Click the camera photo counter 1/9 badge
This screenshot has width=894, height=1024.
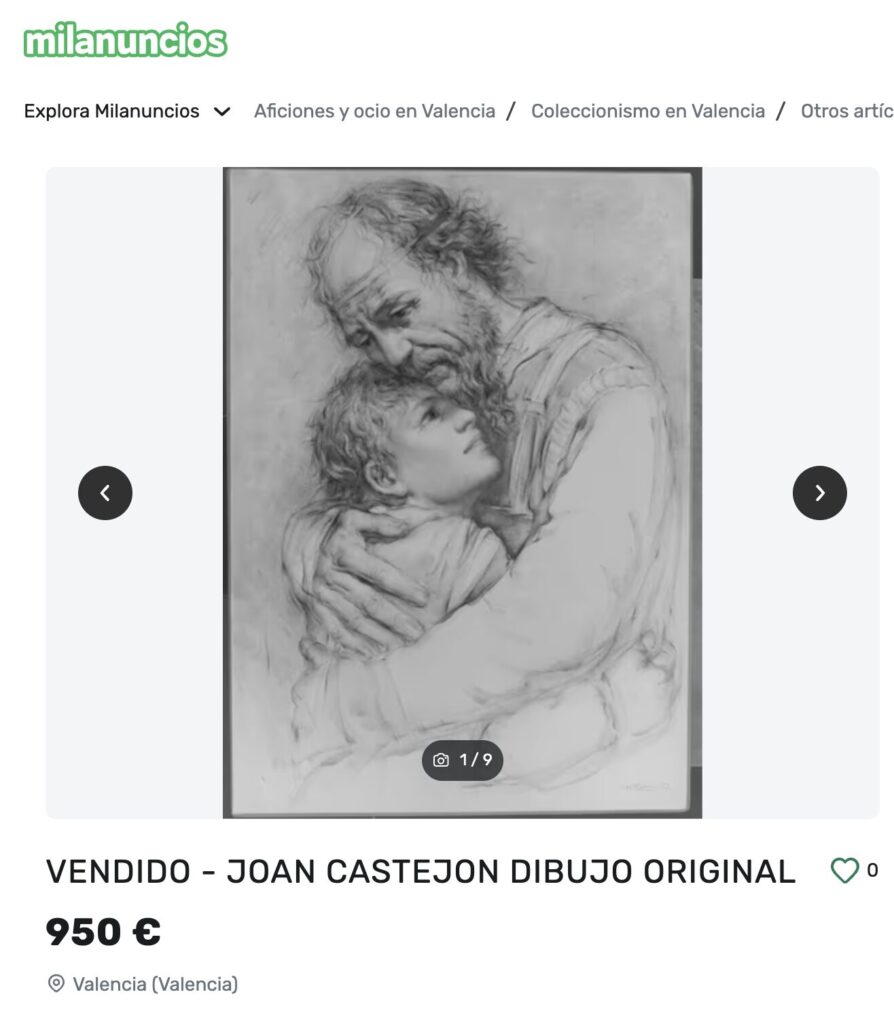462,760
